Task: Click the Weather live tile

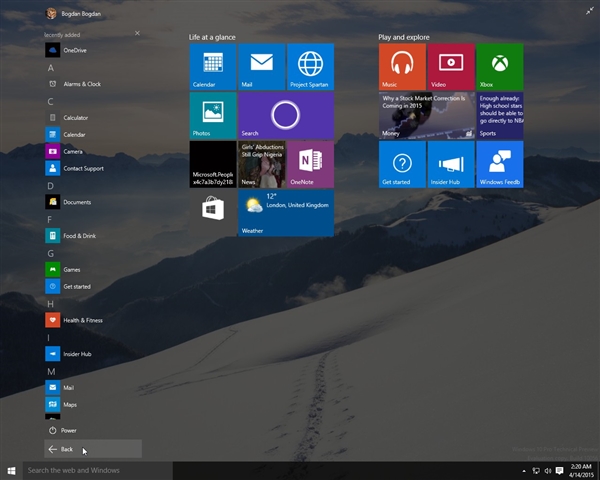Action: [x=285, y=213]
